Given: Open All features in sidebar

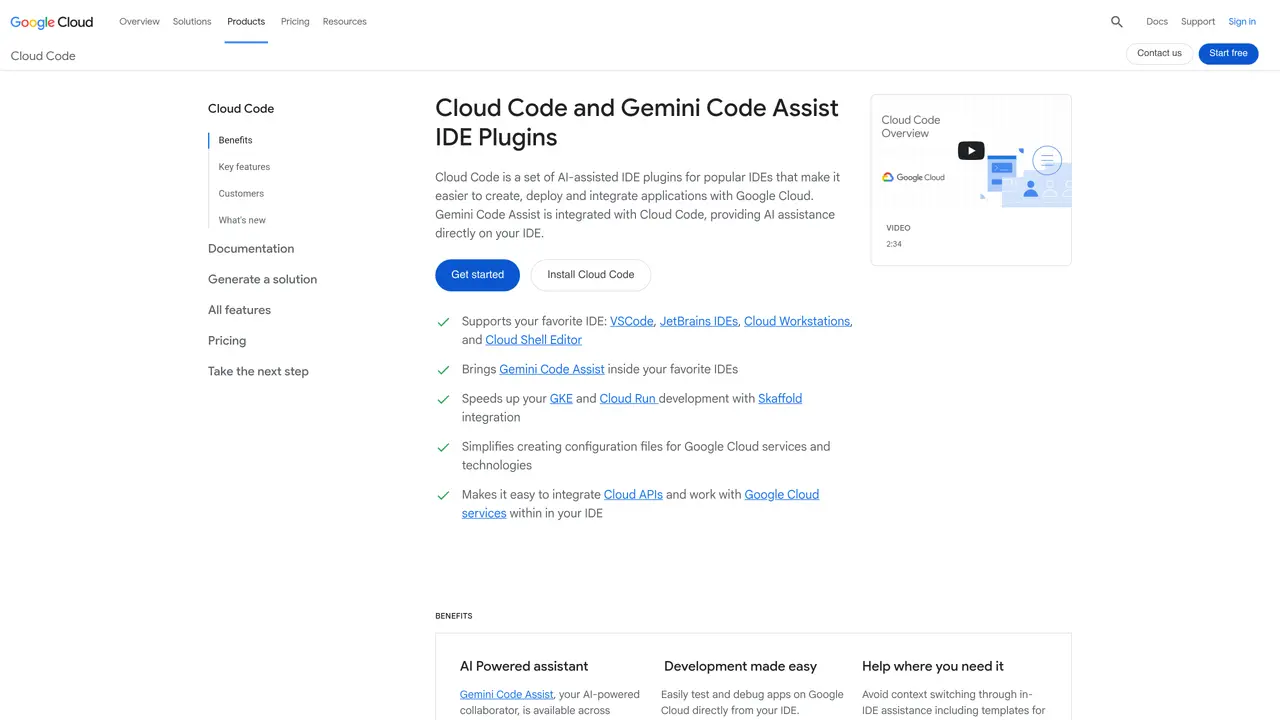Looking at the screenshot, I should click(x=239, y=310).
